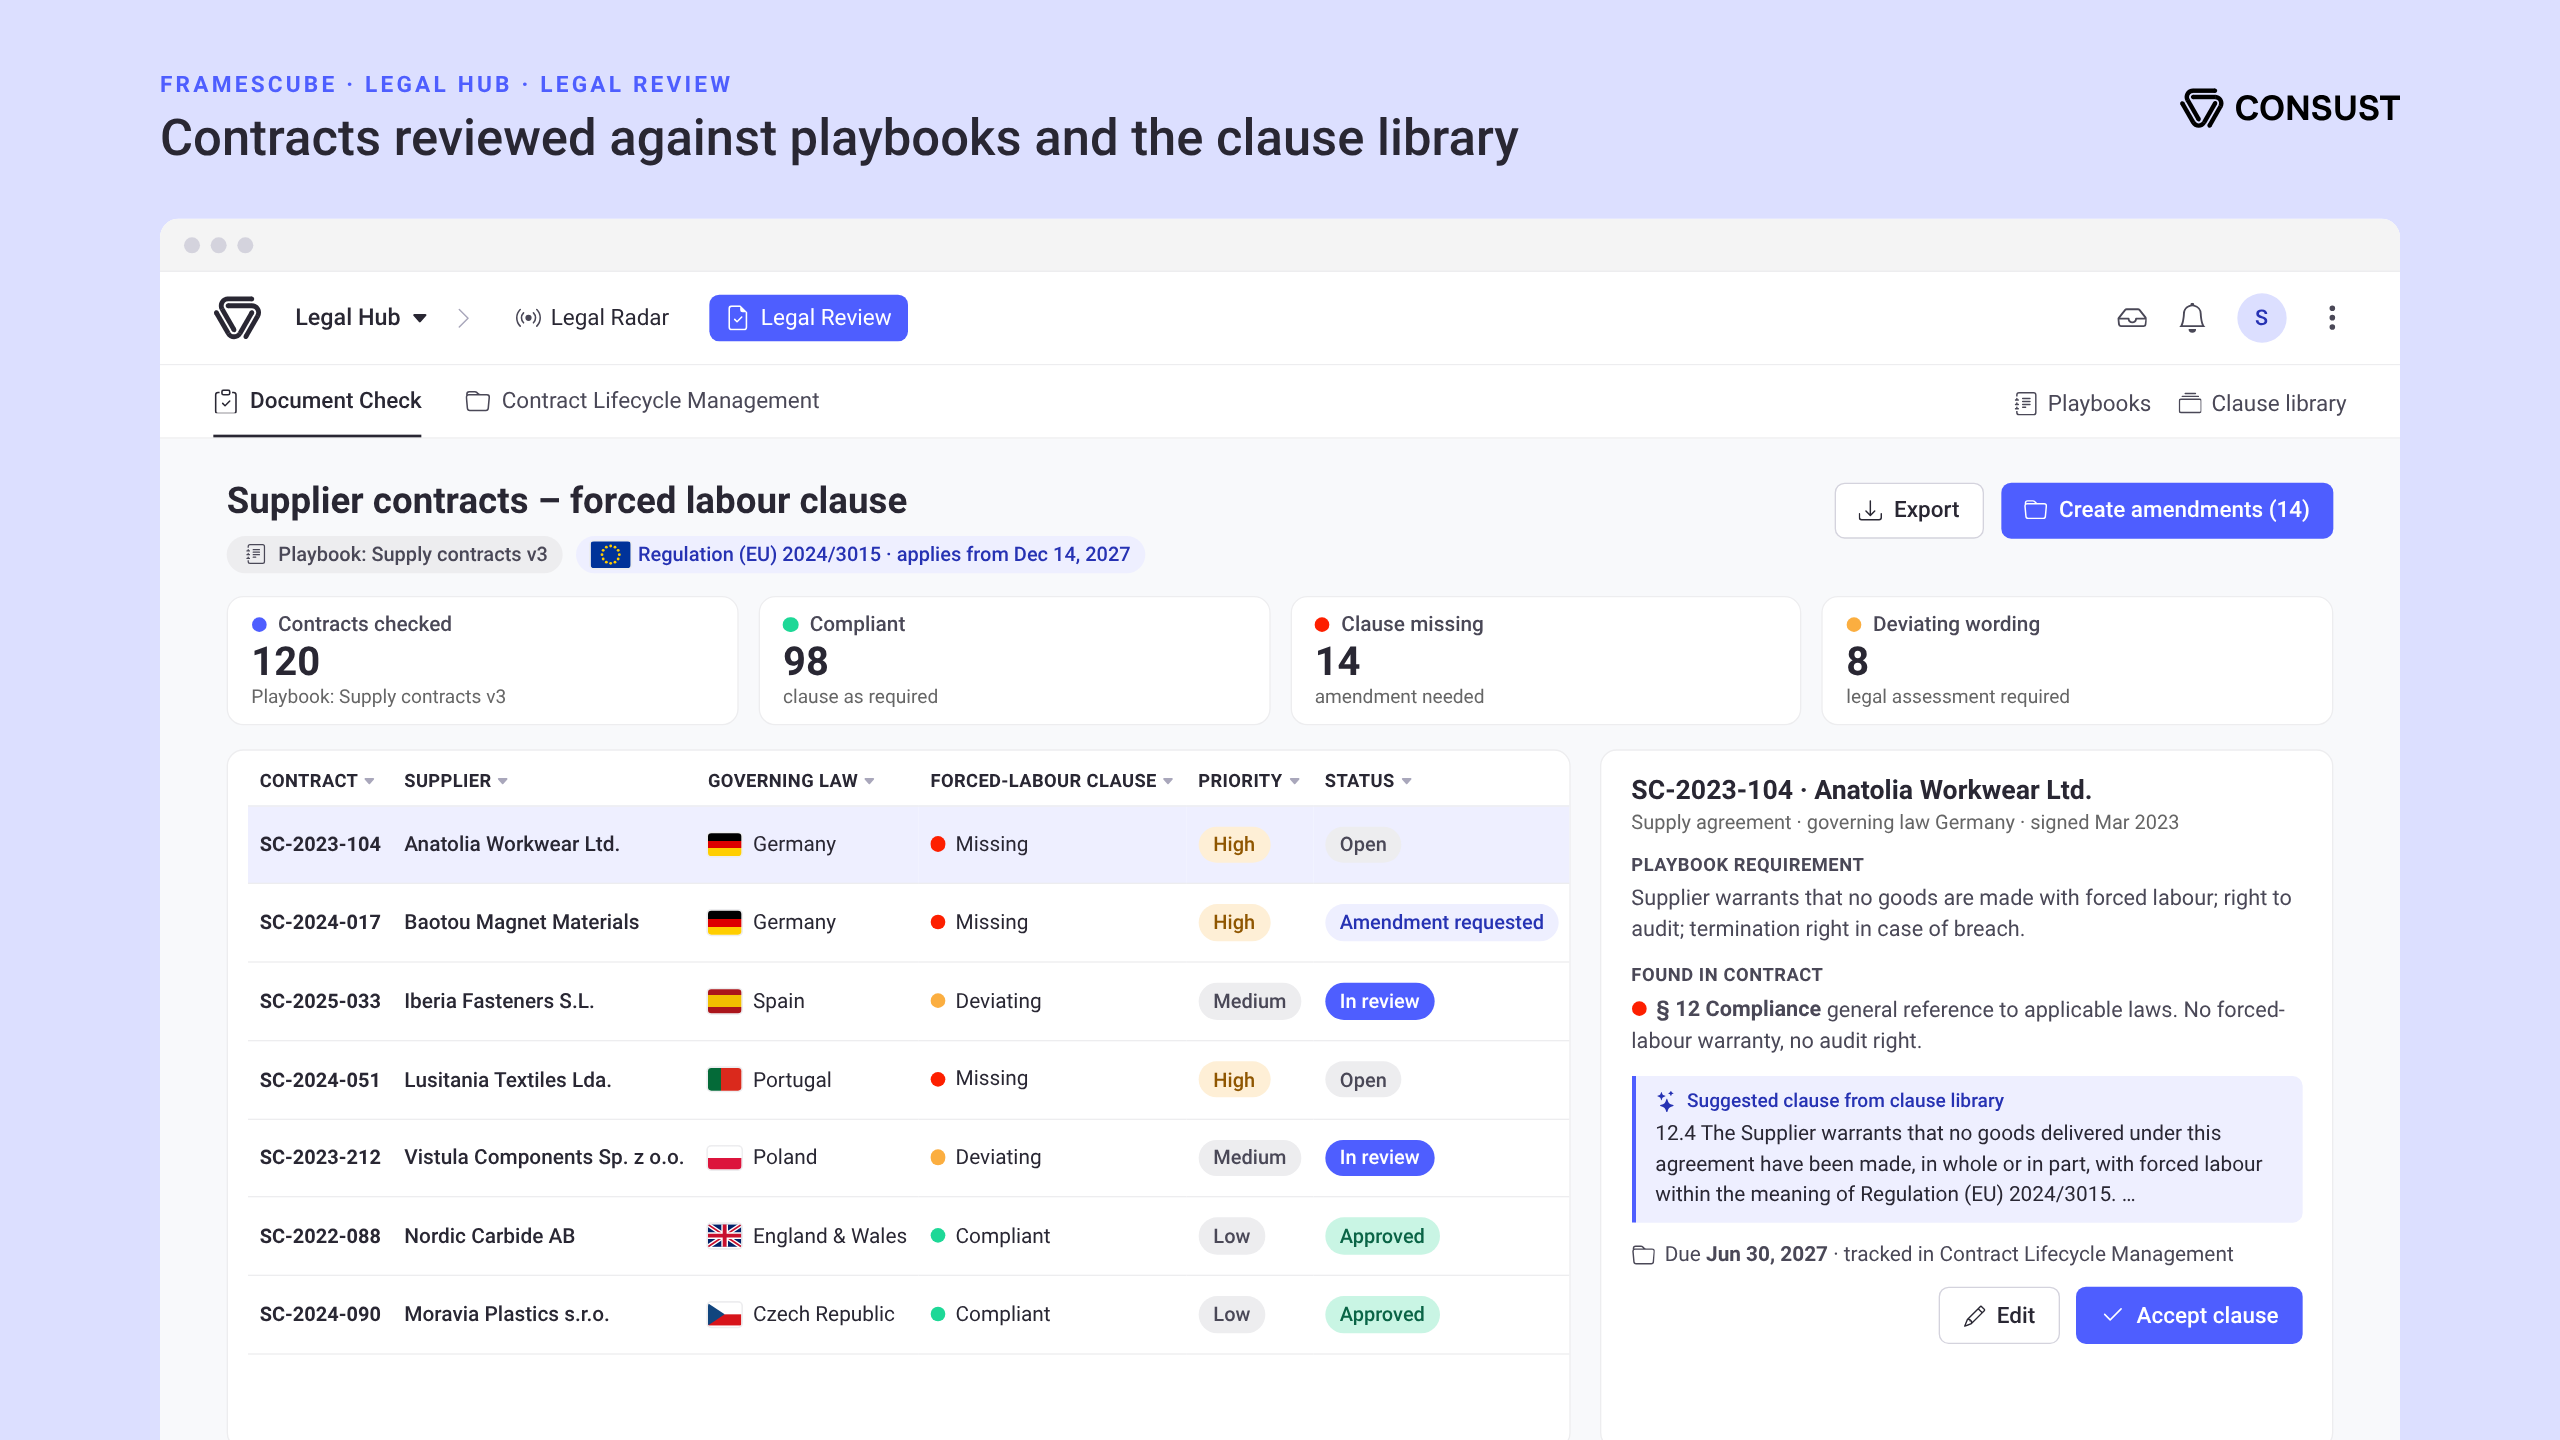
Task: Select the SC-2025-033 Iberia Fasteners row
Action: (908, 1001)
